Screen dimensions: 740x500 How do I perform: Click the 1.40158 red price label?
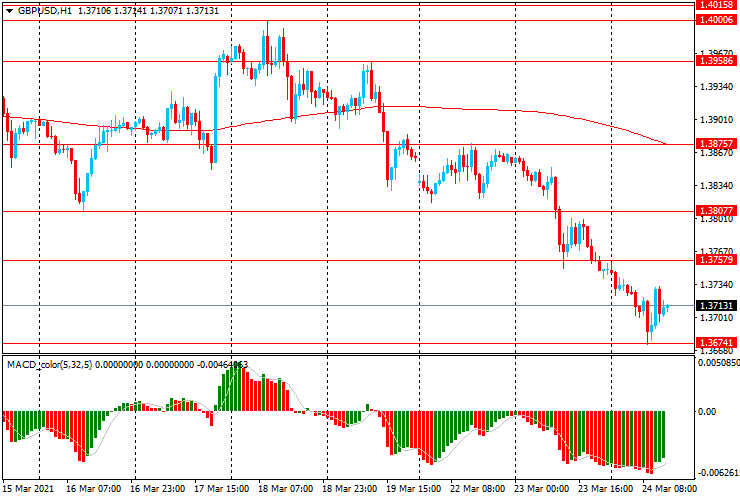tap(716, 5)
